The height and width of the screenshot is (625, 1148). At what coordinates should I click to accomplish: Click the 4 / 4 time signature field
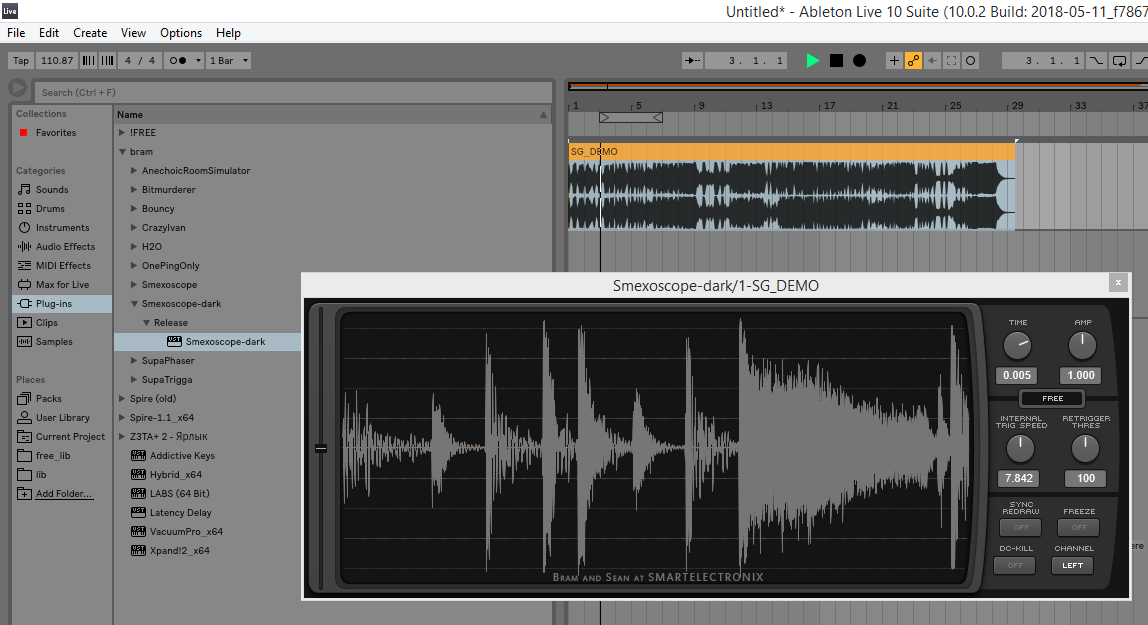click(139, 61)
